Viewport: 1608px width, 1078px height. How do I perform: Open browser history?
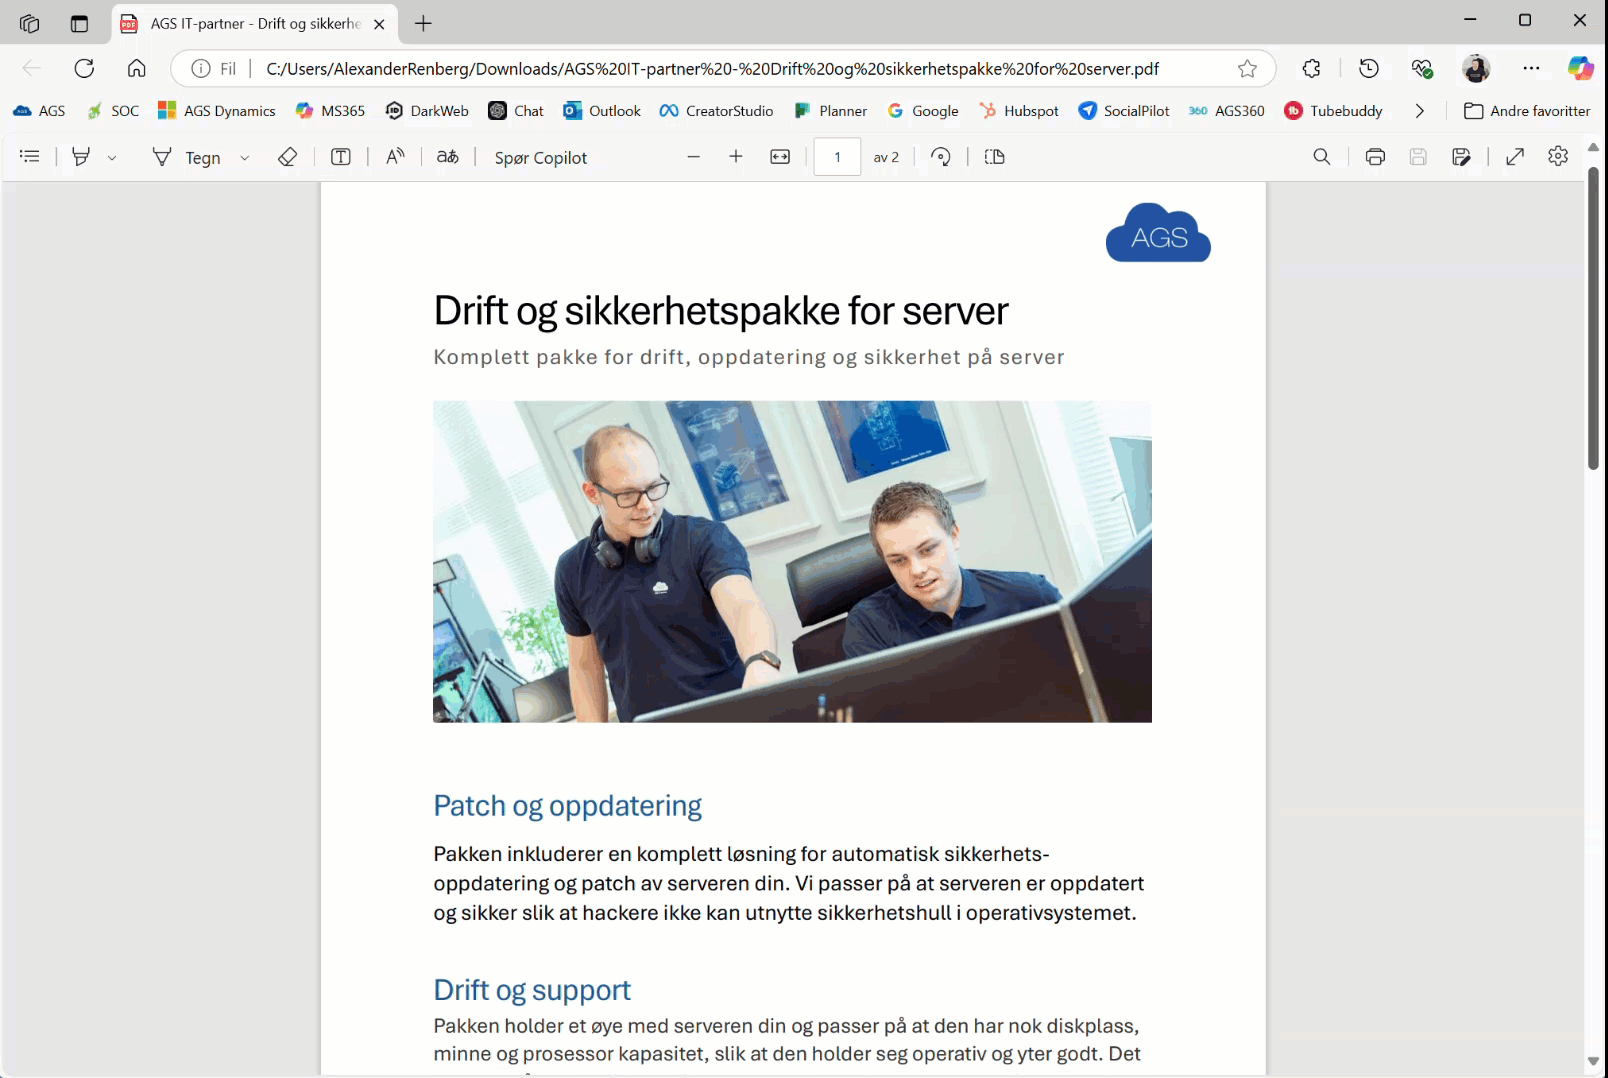1369,68
